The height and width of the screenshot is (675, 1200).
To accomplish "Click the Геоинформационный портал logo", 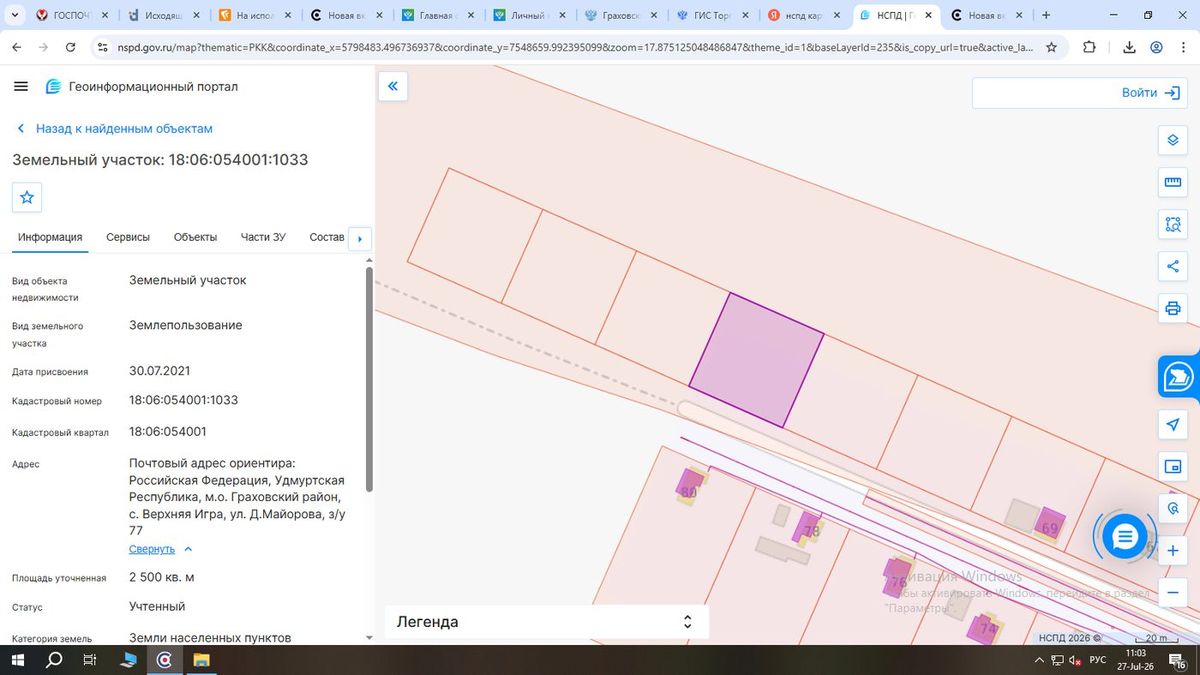I will click(142, 87).
